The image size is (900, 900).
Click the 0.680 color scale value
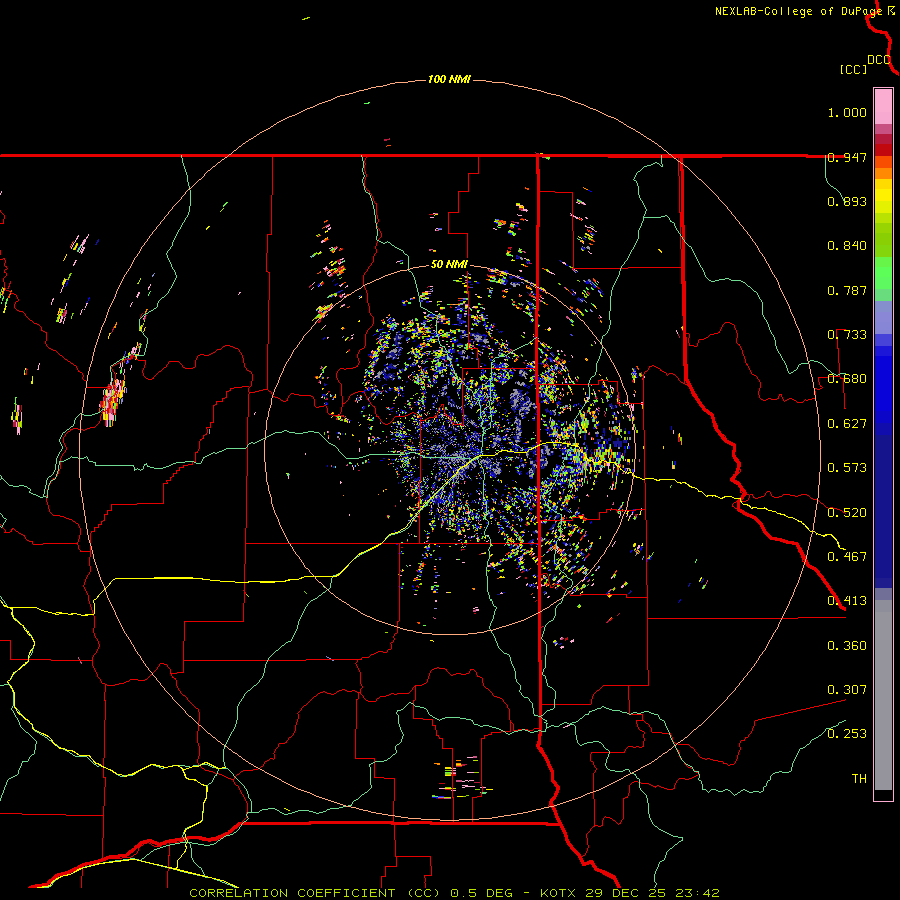point(847,379)
